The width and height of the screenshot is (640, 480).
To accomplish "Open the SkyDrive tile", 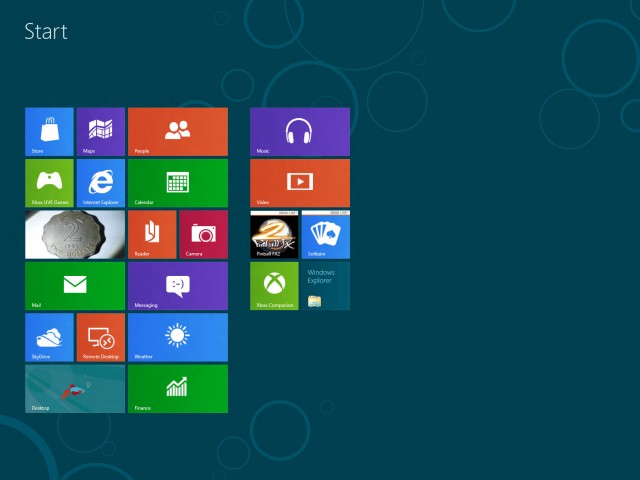I will pyautogui.click(x=49, y=338).
